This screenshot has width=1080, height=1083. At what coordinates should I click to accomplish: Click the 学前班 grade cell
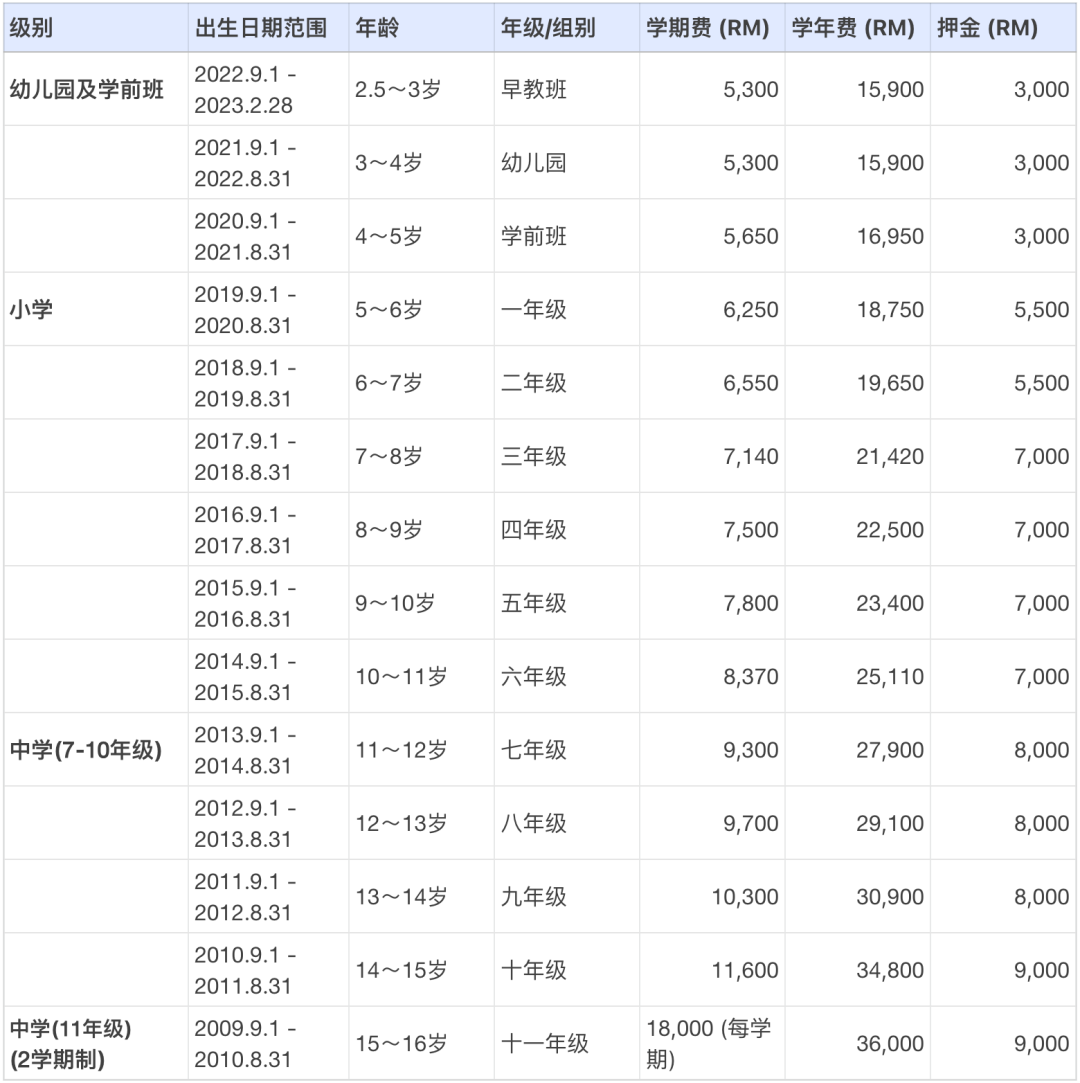566,236
